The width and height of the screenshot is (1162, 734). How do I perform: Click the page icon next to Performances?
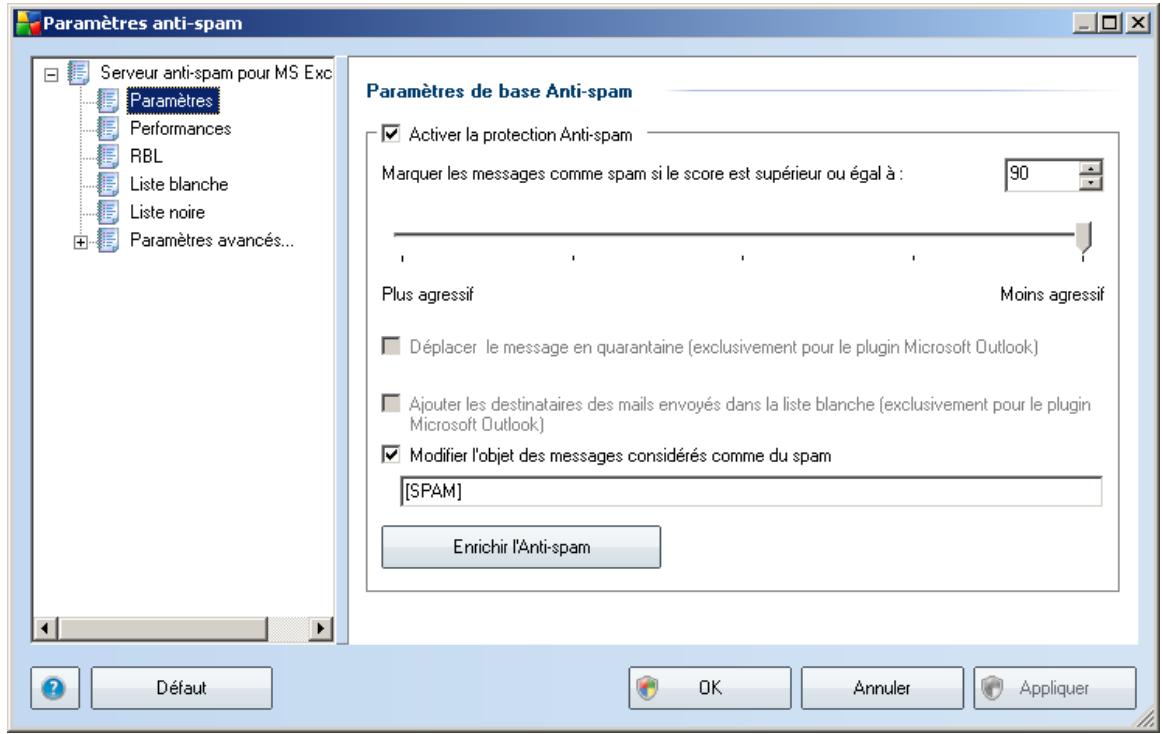tap(108, 128)
